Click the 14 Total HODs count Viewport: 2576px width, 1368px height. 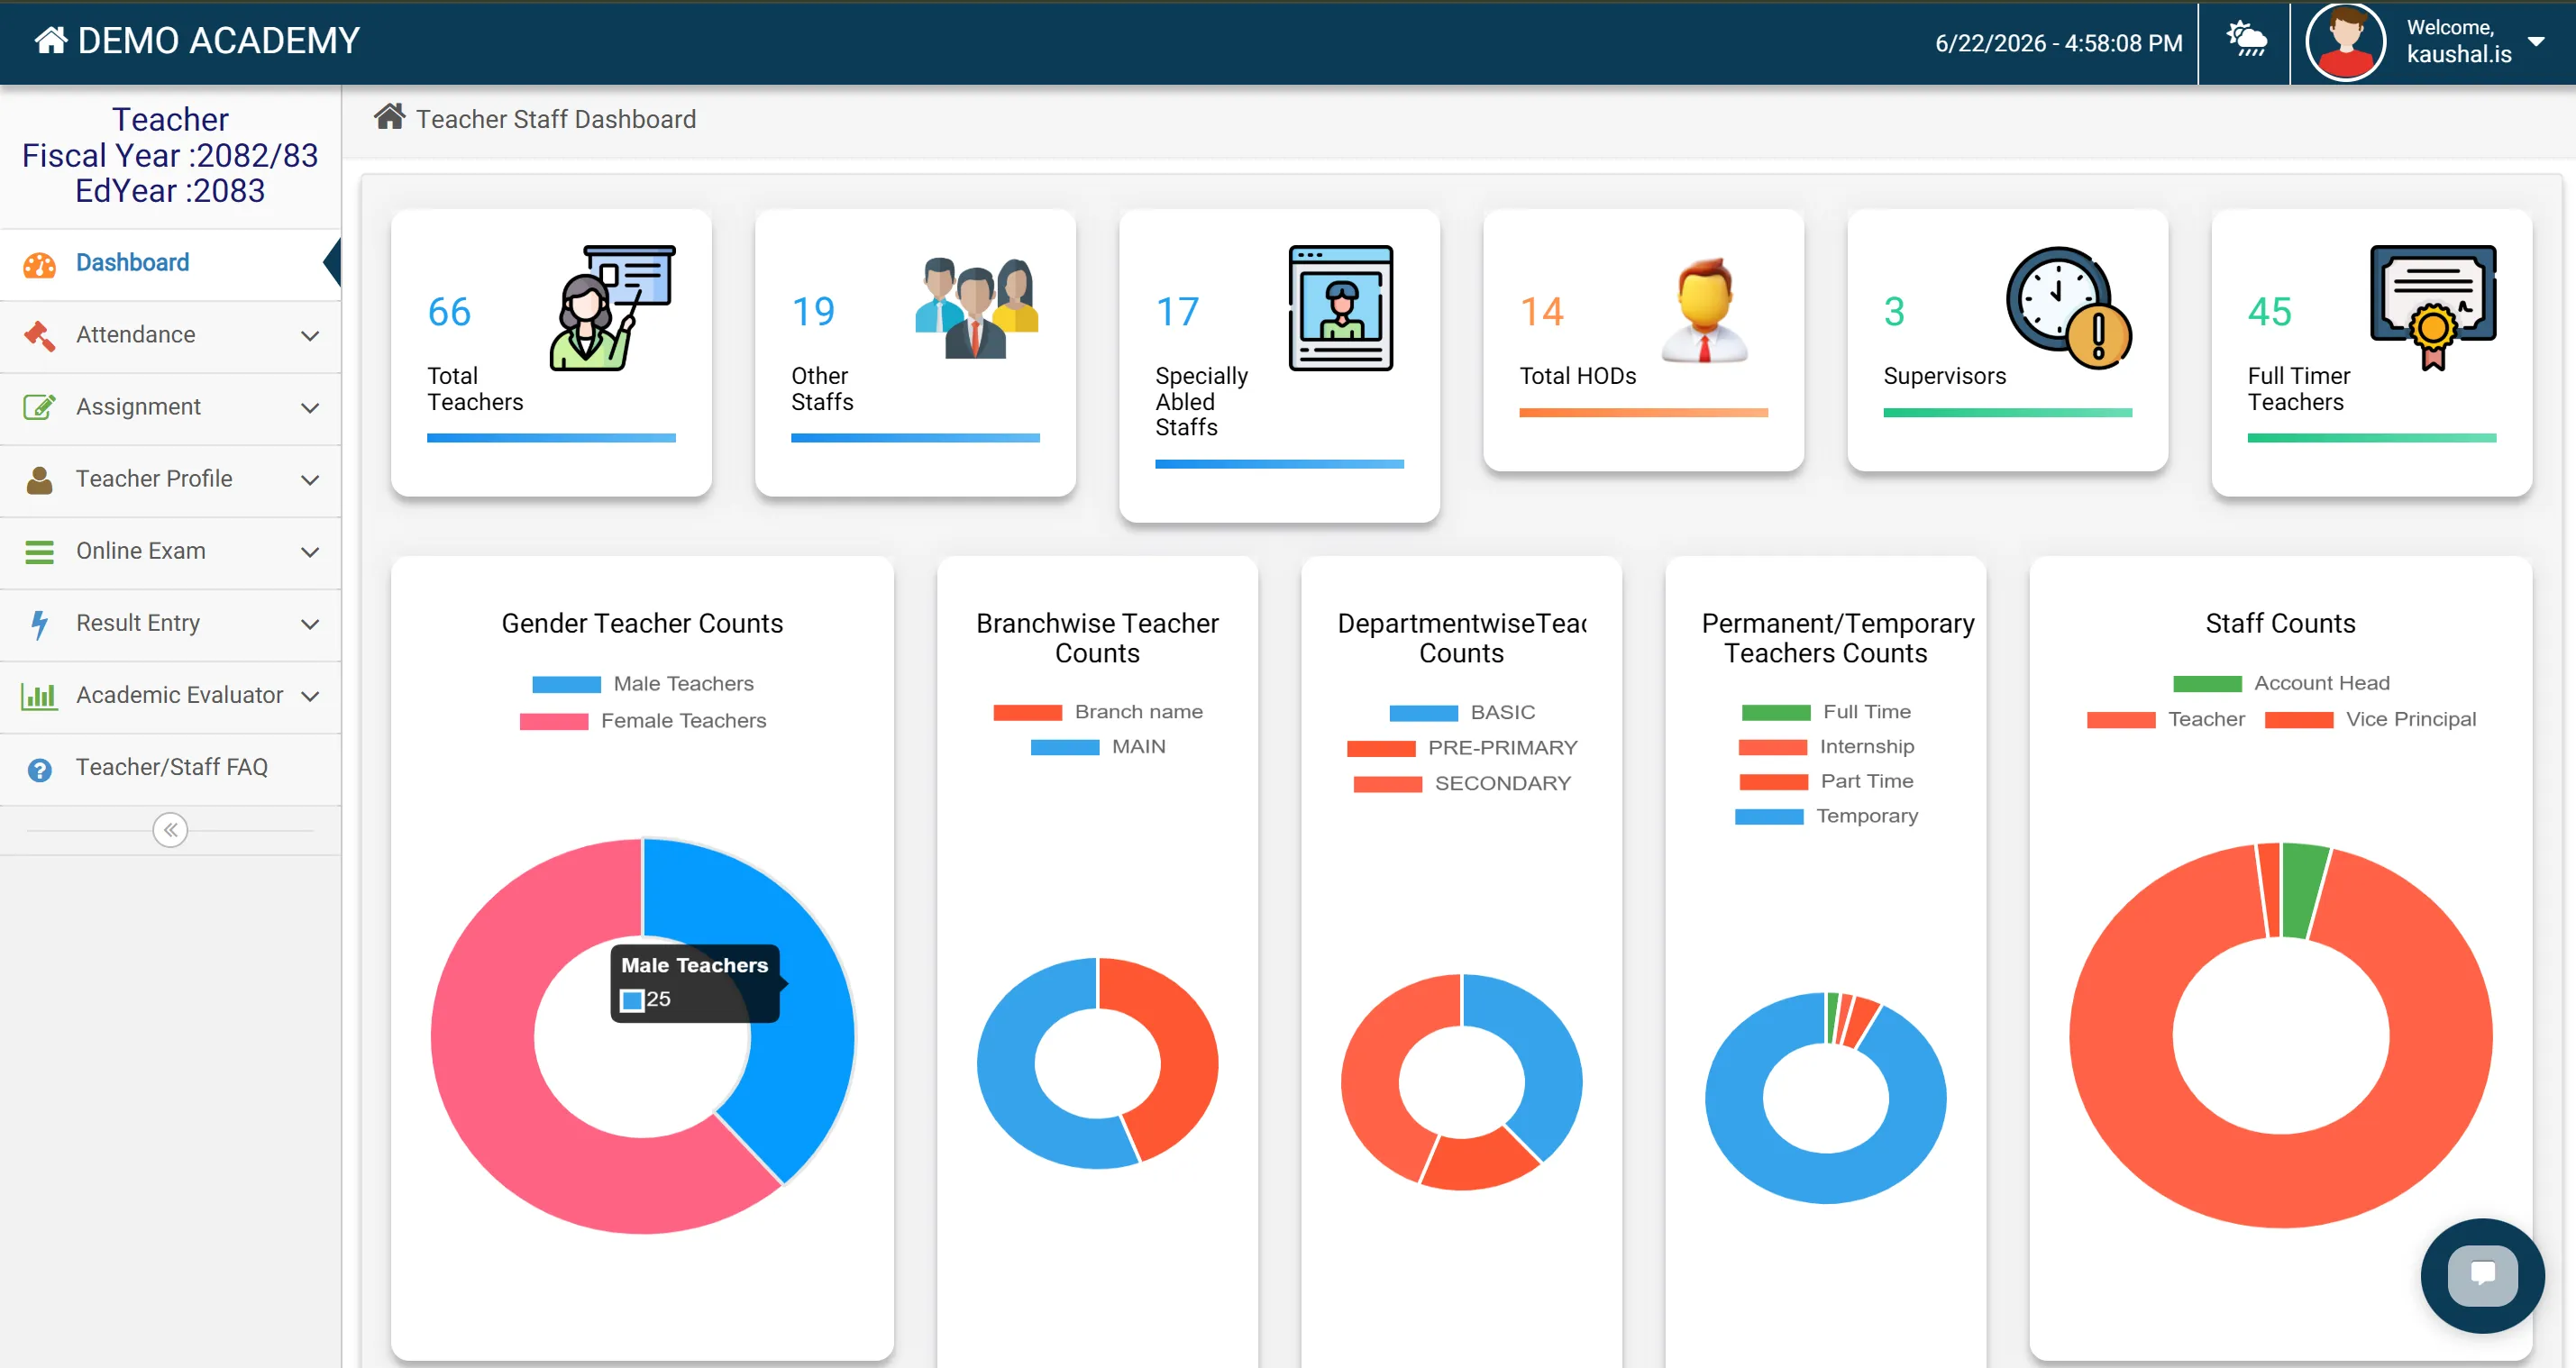[x=1541, y=312]
